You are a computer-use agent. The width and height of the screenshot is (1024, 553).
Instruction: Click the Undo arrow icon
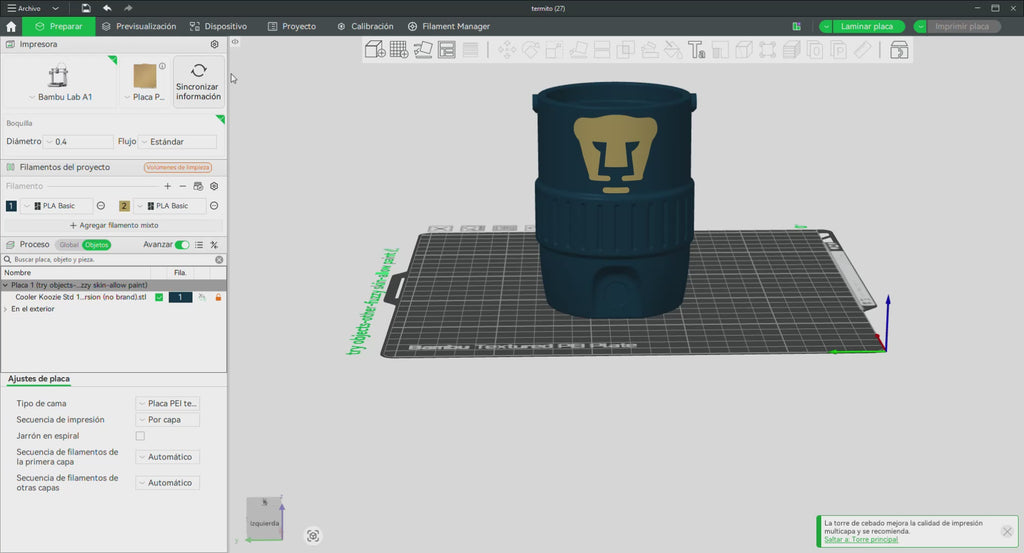[107, 8]
